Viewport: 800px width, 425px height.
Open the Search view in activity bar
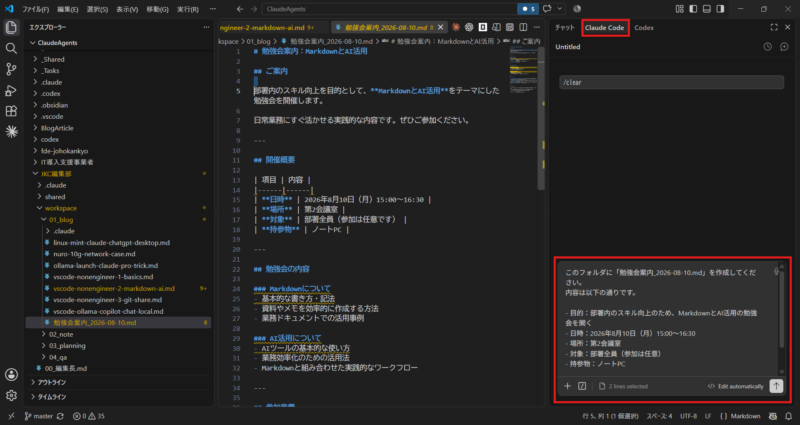(x=11, y=48)
